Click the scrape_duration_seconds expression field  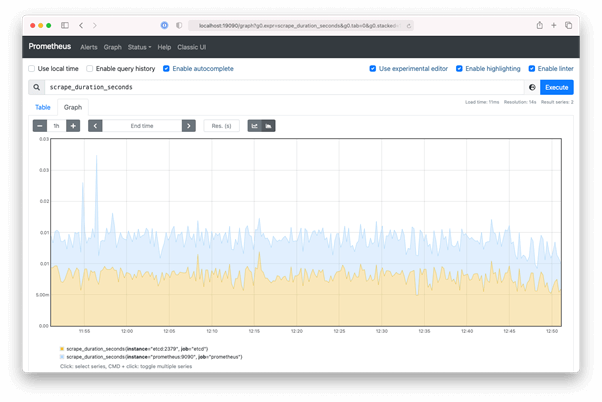coord(284,88)
